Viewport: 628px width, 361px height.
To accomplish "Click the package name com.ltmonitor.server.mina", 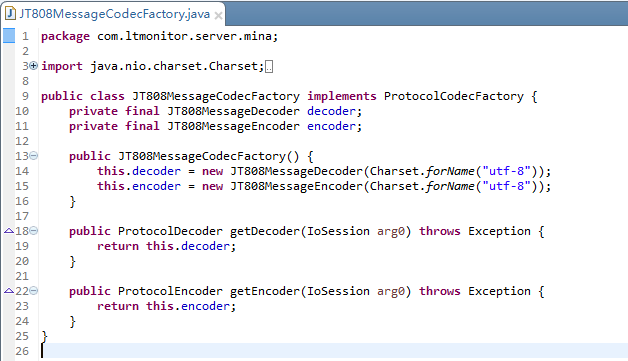I will click(x=184, y=36).
